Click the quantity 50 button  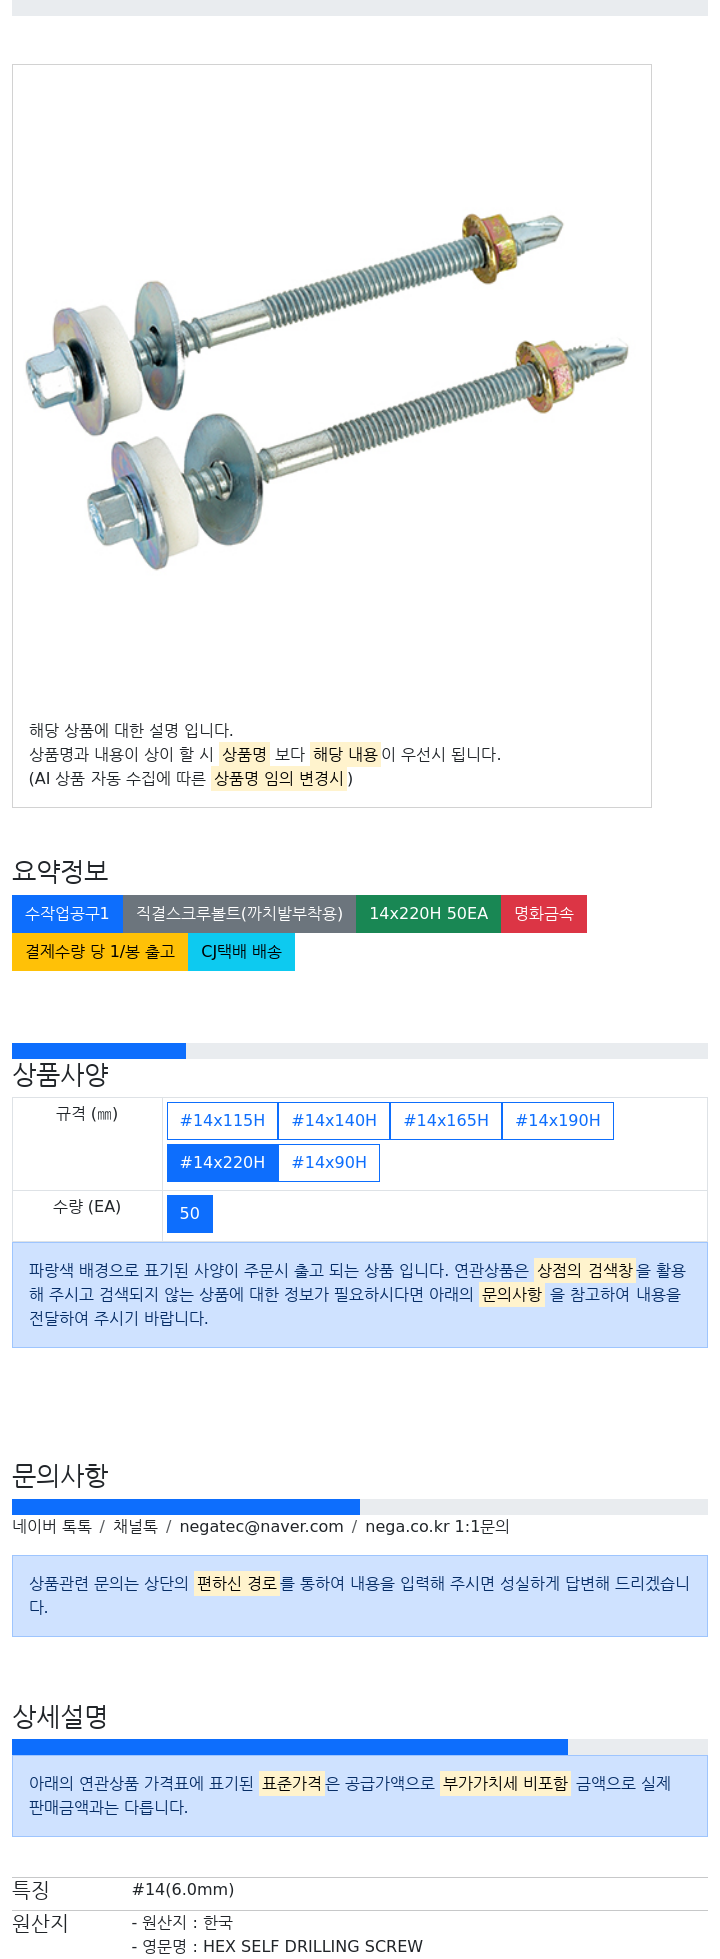click(190, 1213)
